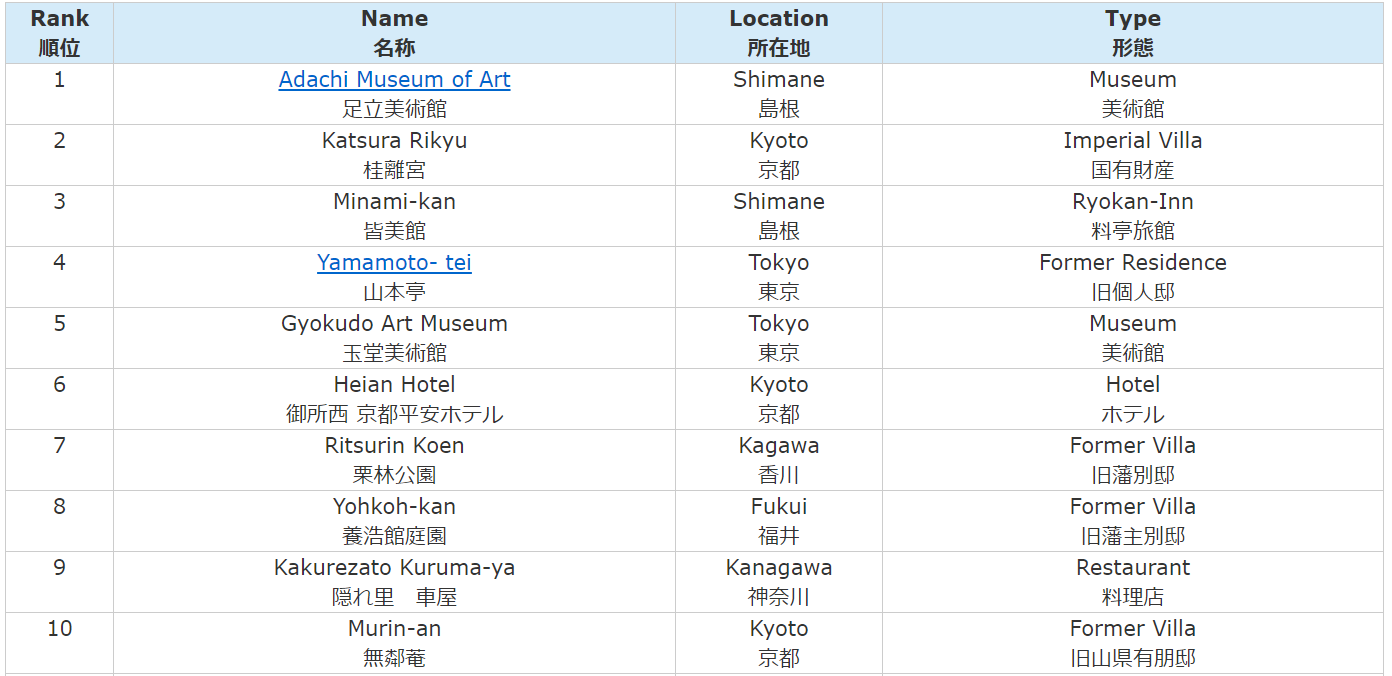1392x676 pixels.
Task: Click the Yohkoh-kan name text
Action: (394, 507)
